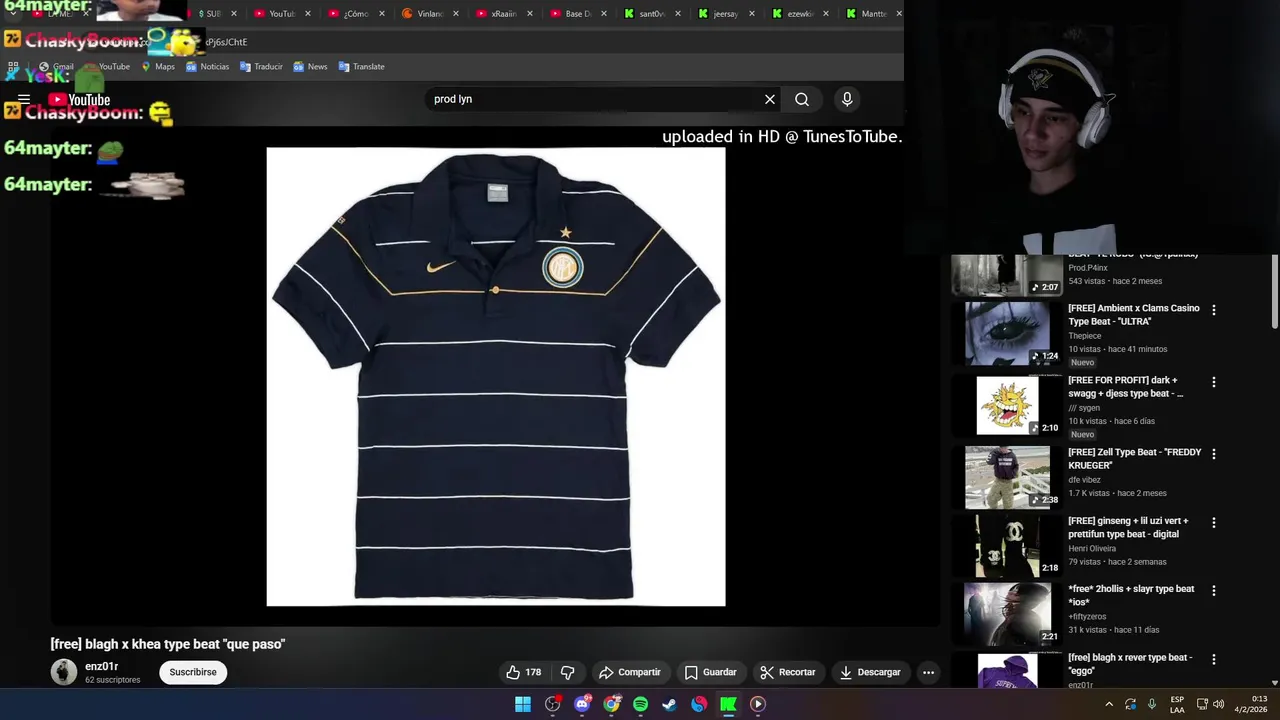Open the Windows Start menu
Screen dimensions: 1280x720
point(523,704)
